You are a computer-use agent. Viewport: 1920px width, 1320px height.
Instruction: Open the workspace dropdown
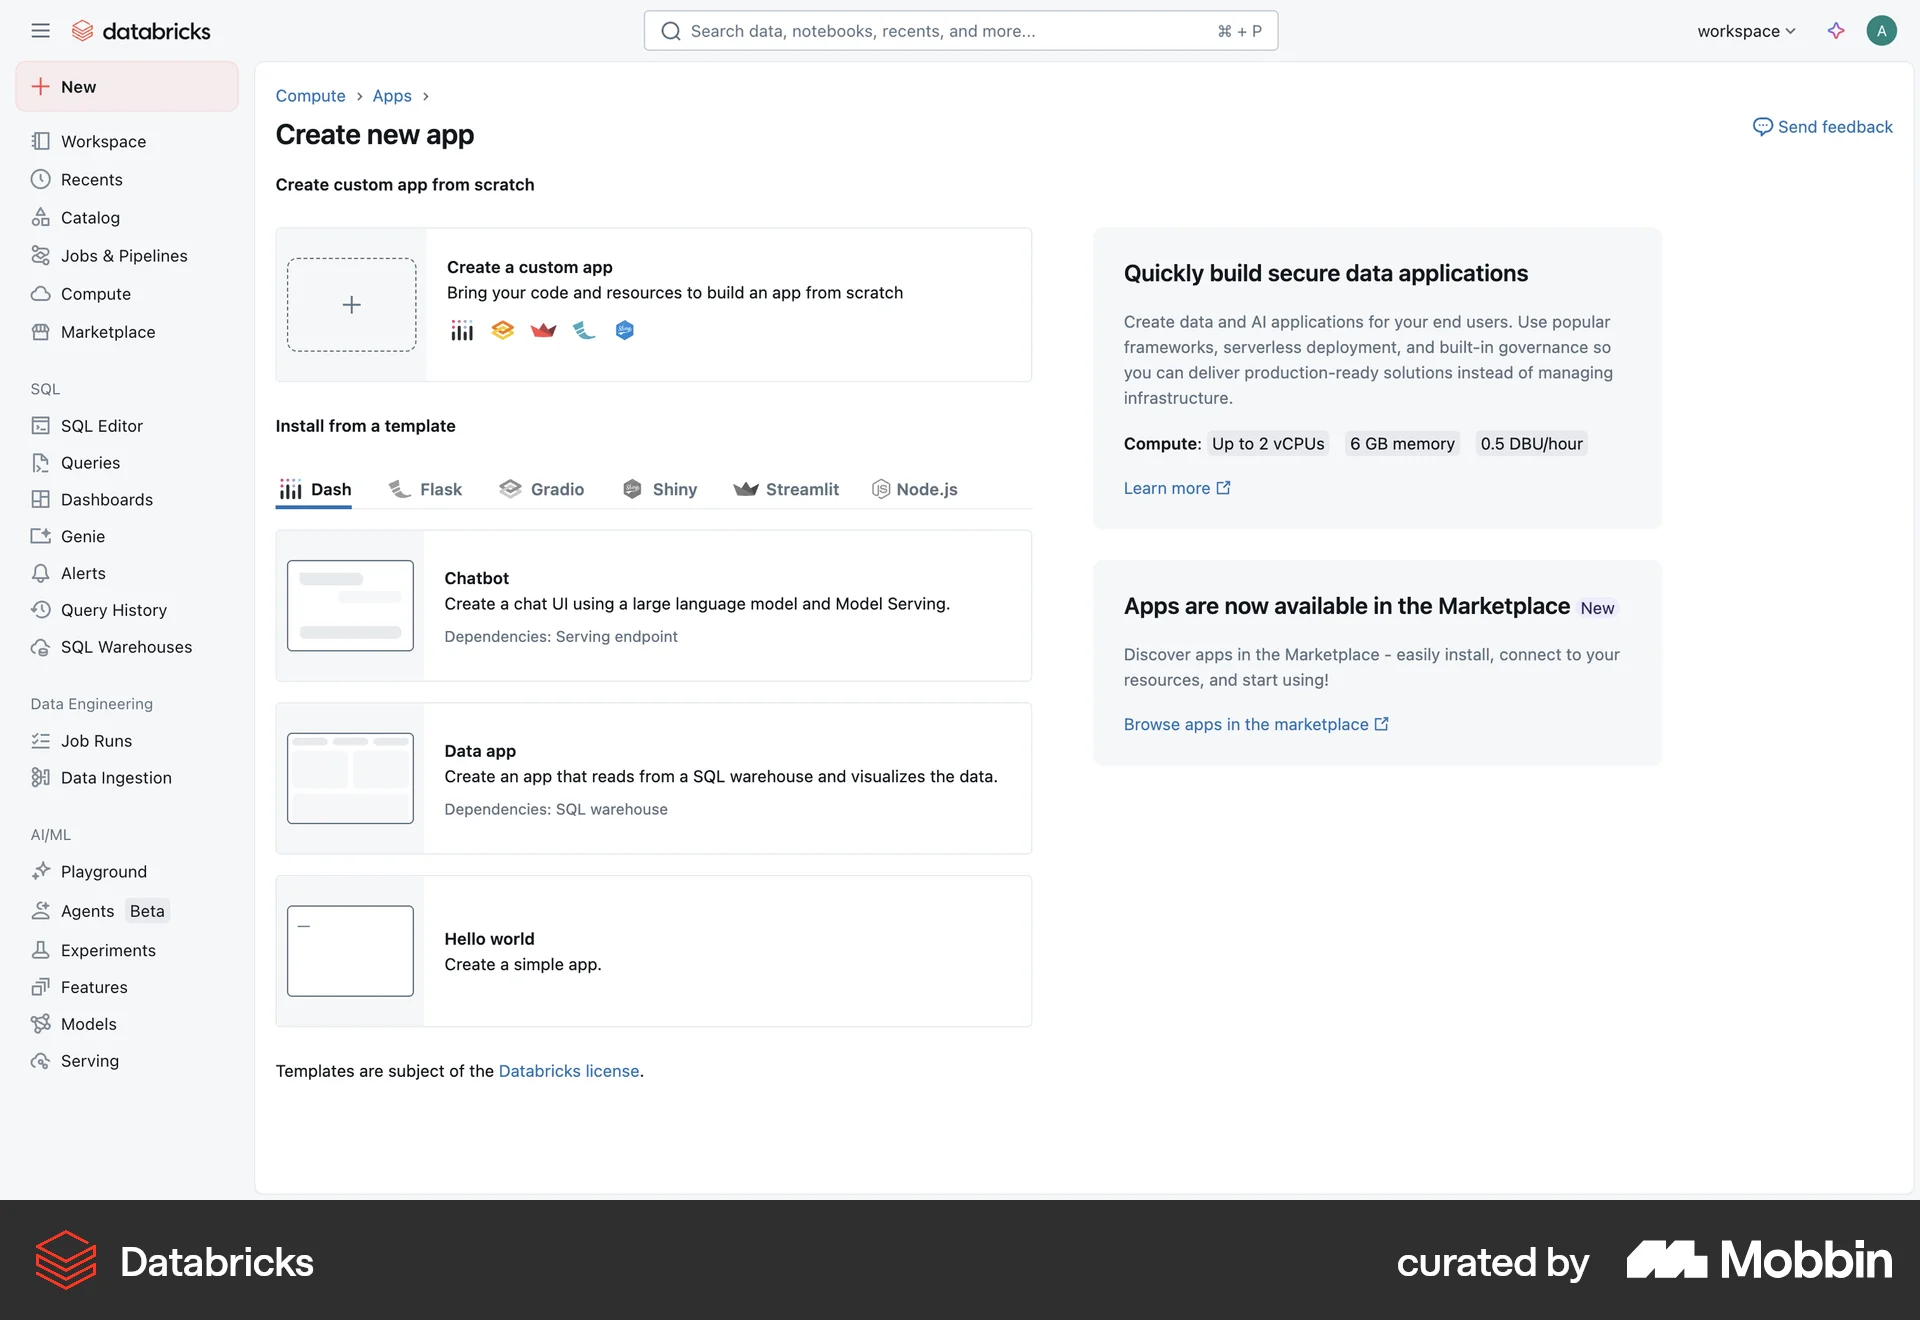click(x=1744, y=30)
